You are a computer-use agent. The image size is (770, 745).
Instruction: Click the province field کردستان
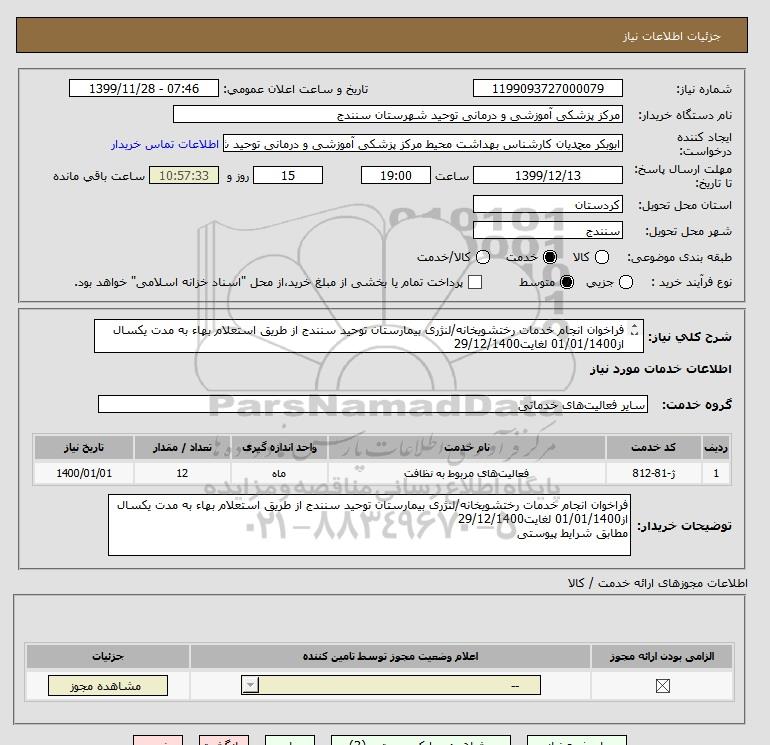548,204
